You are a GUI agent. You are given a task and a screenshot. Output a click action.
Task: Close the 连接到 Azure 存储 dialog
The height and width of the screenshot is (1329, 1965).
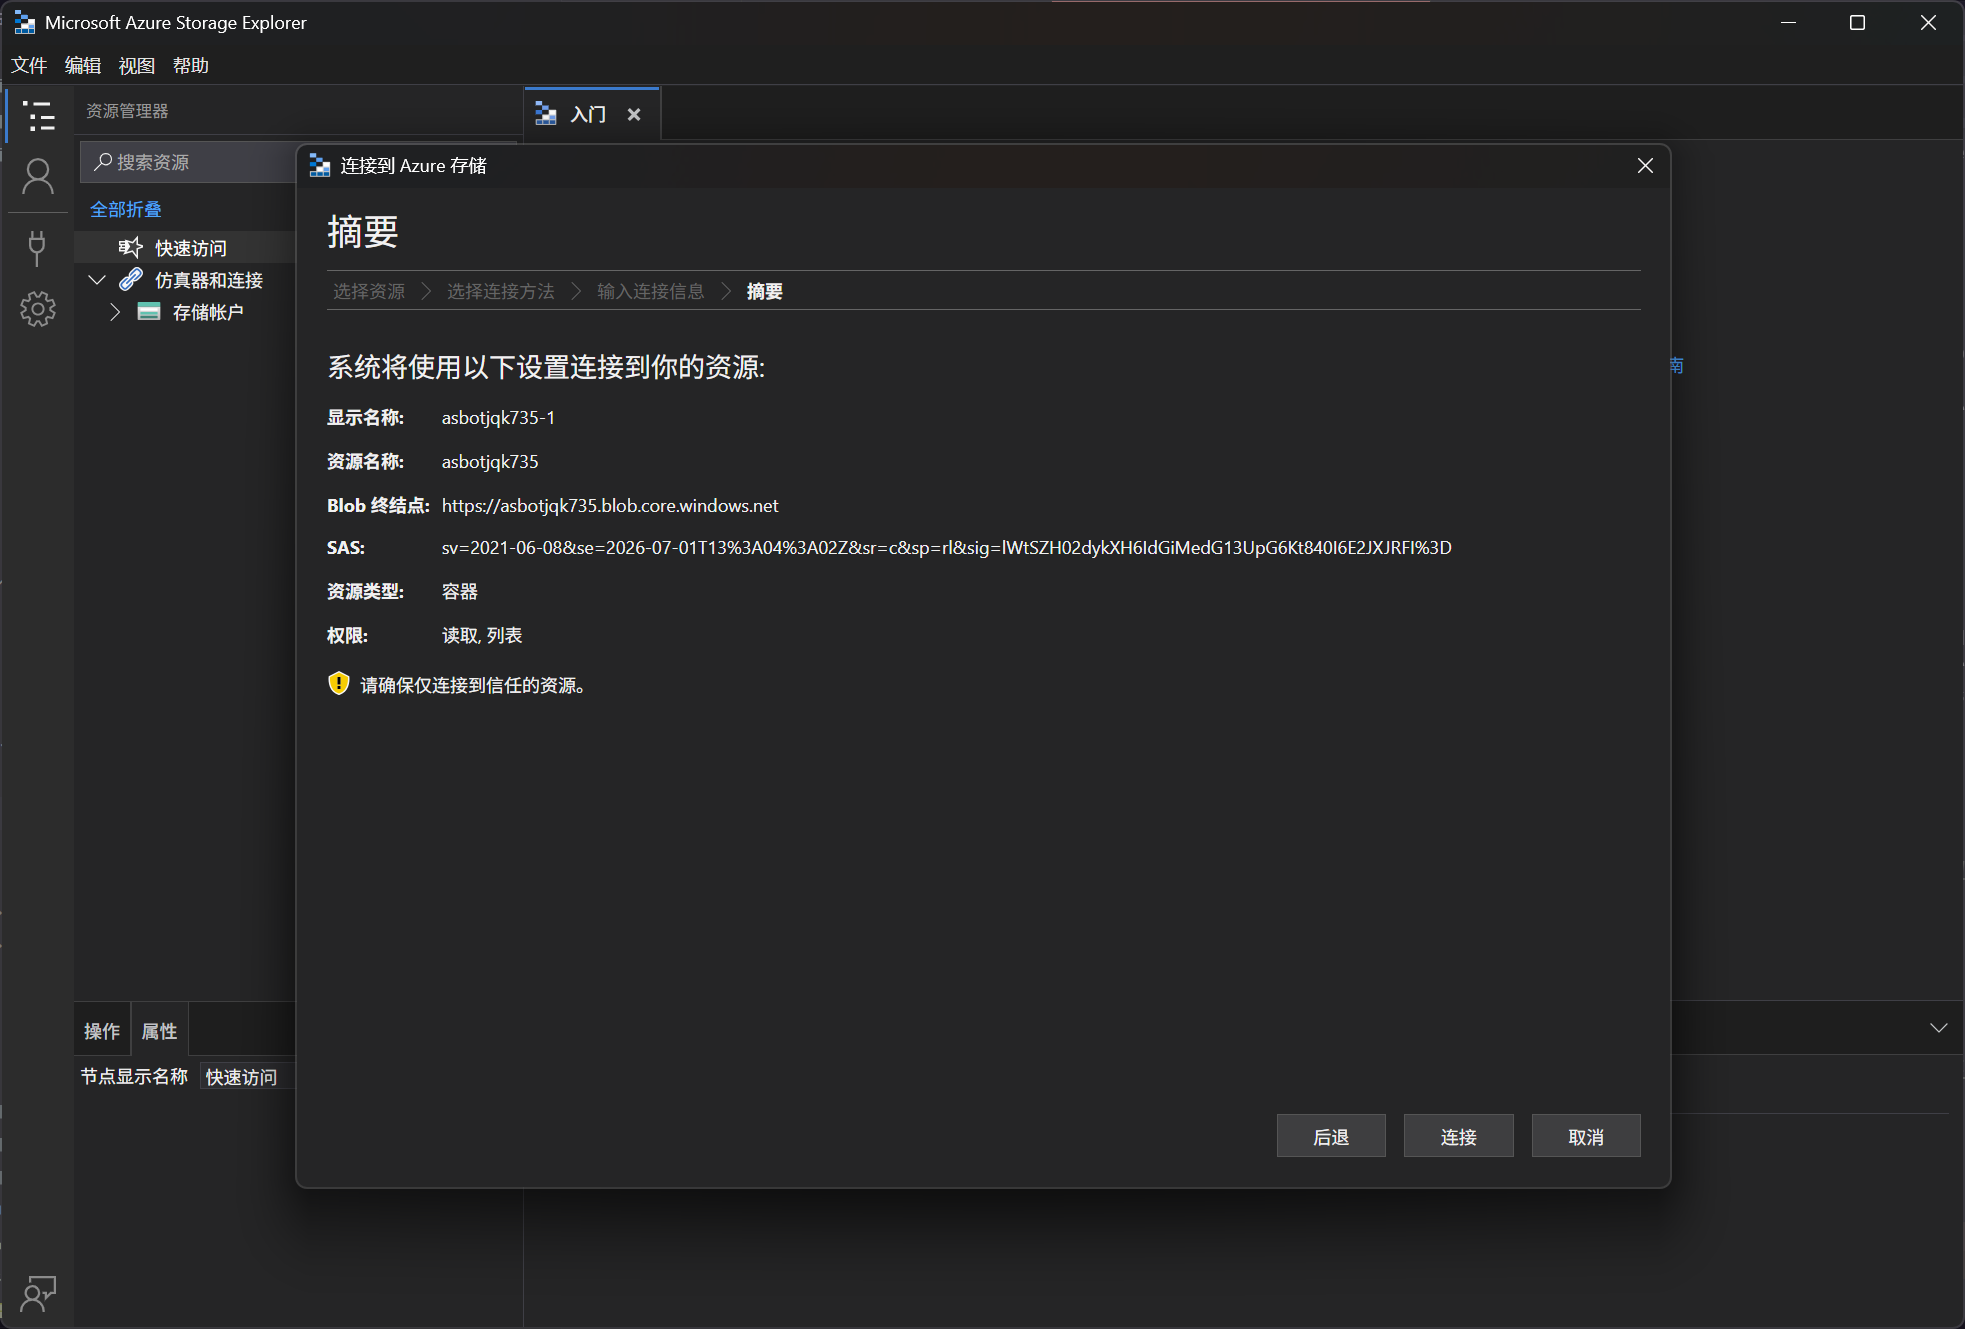[1645, 166]
